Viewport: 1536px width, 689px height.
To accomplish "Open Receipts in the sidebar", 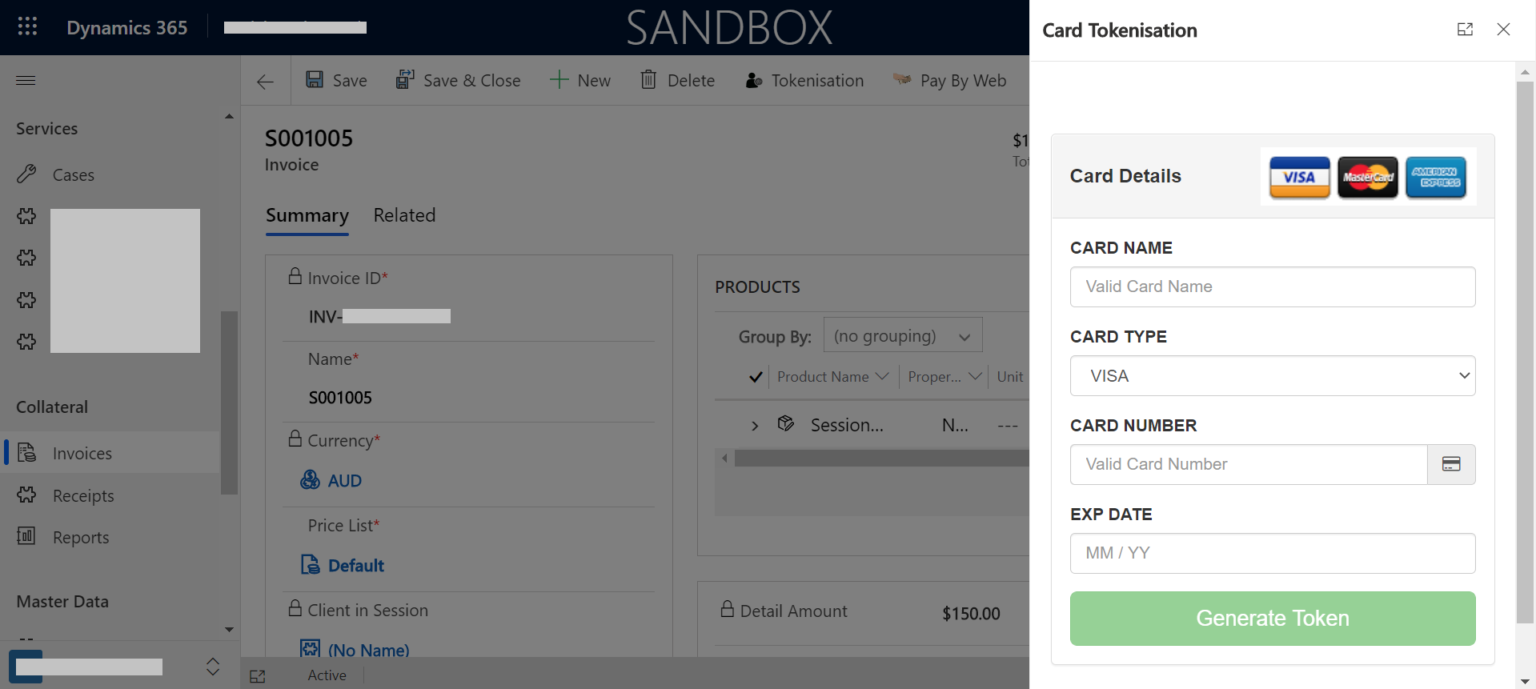I will [83, 496].
